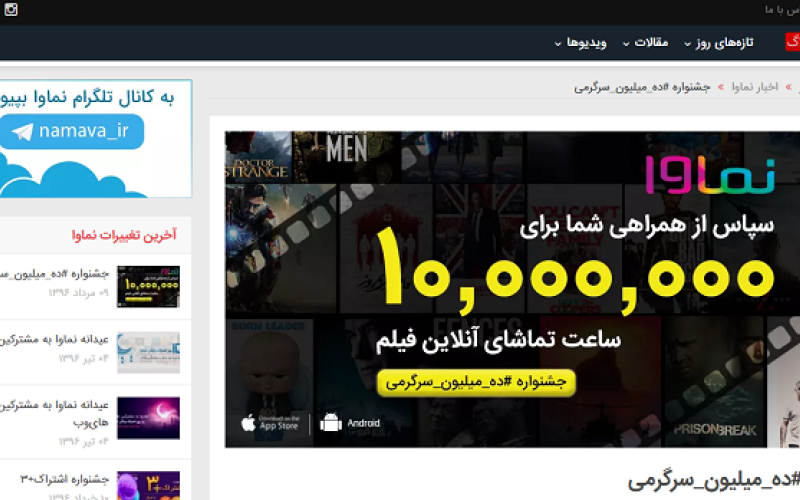The image size is (800, 500).
Task: Open the ویدیوها menu item
Action: 587,43
